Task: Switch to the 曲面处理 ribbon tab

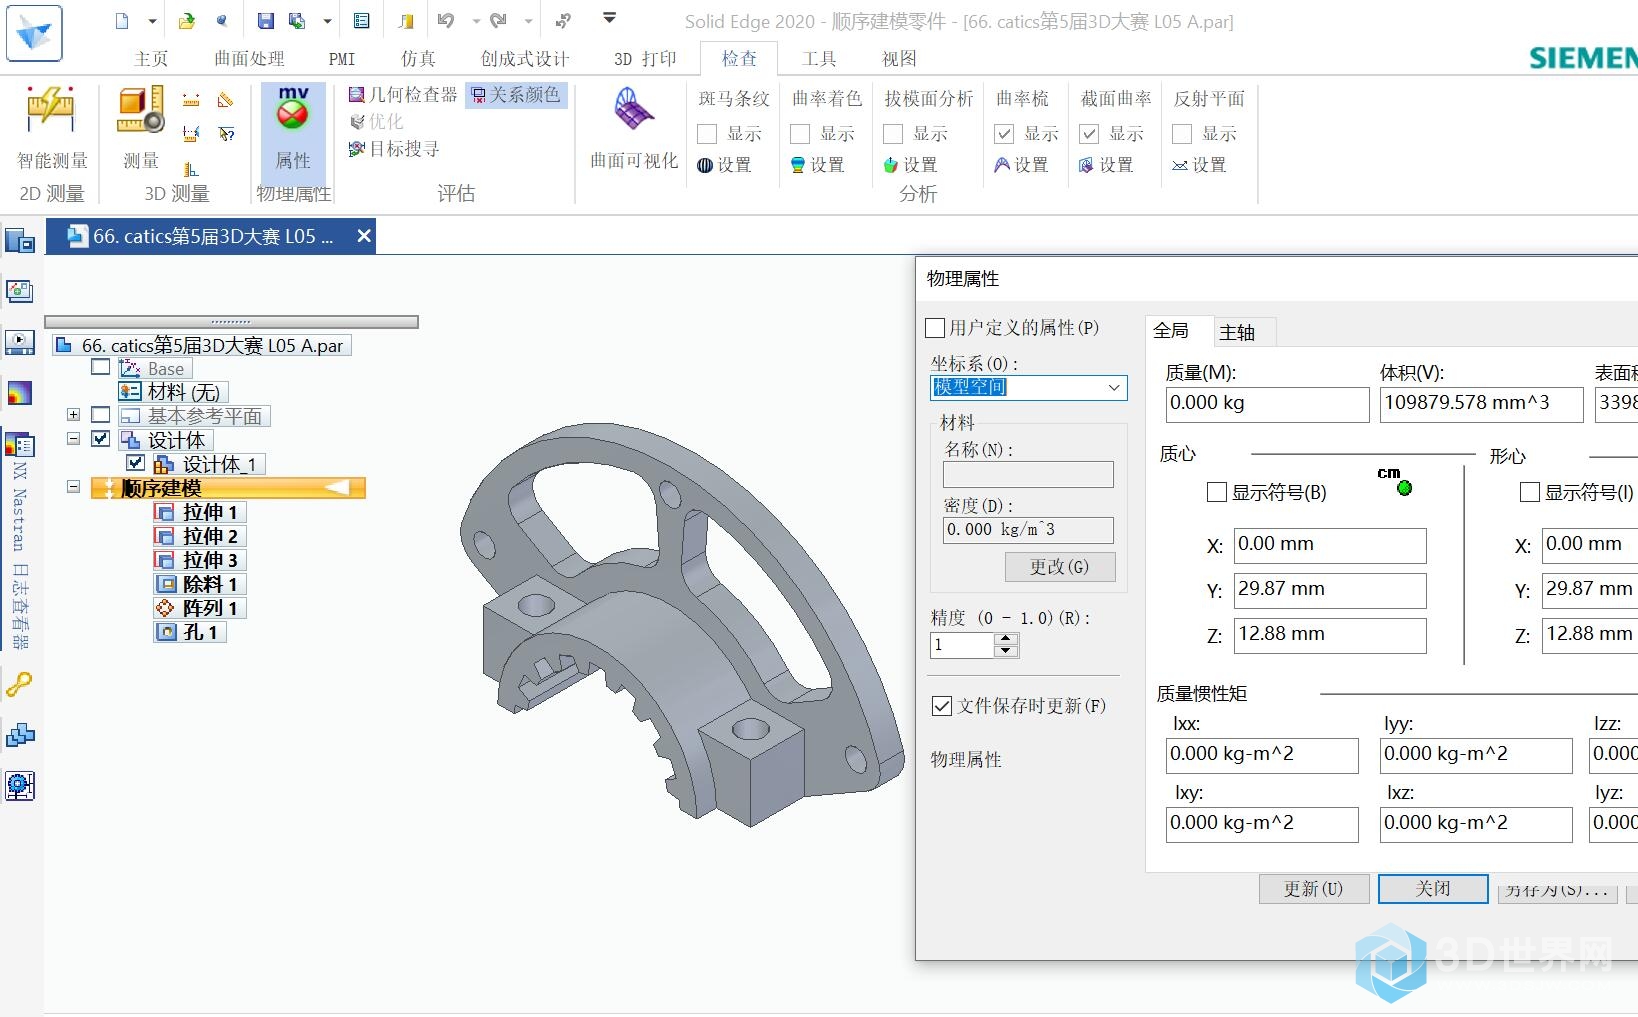Action: [249, 59]
